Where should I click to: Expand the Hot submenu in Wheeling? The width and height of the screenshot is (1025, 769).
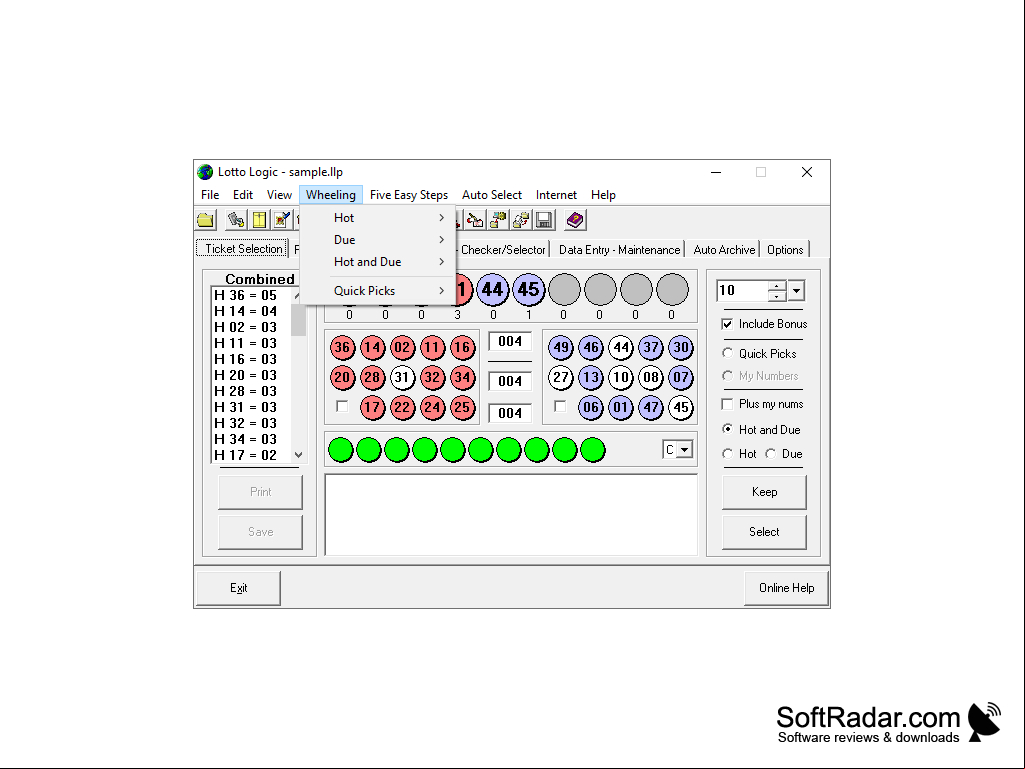[378, 218]
